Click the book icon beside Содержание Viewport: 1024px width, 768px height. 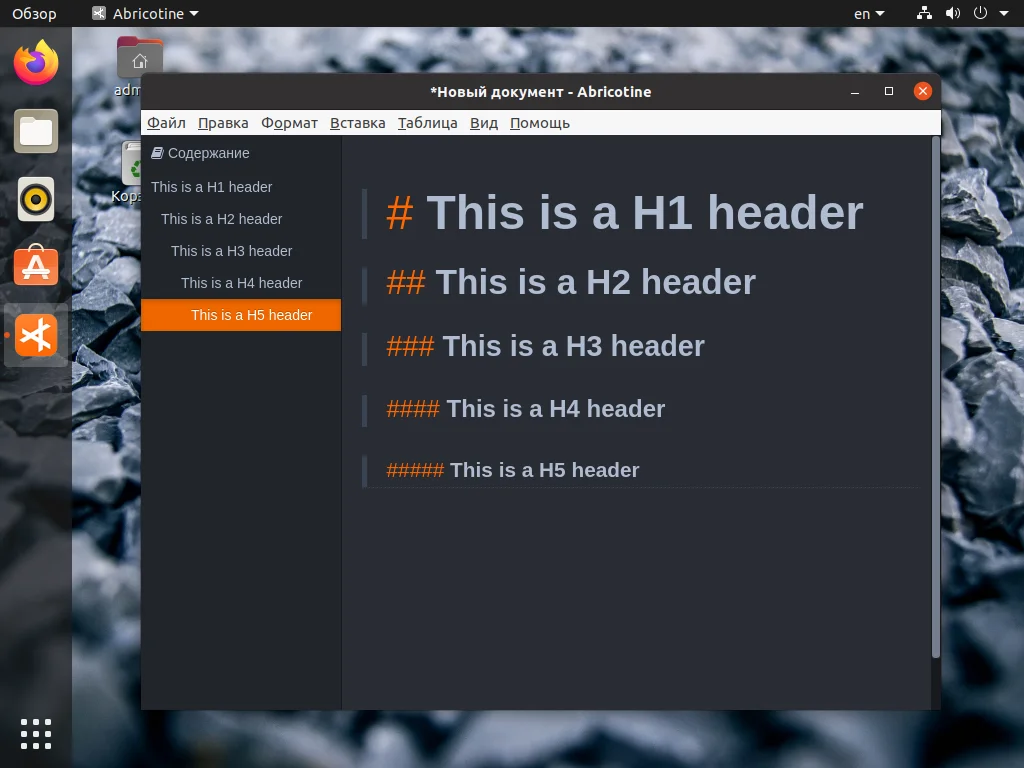pos(158,153)
